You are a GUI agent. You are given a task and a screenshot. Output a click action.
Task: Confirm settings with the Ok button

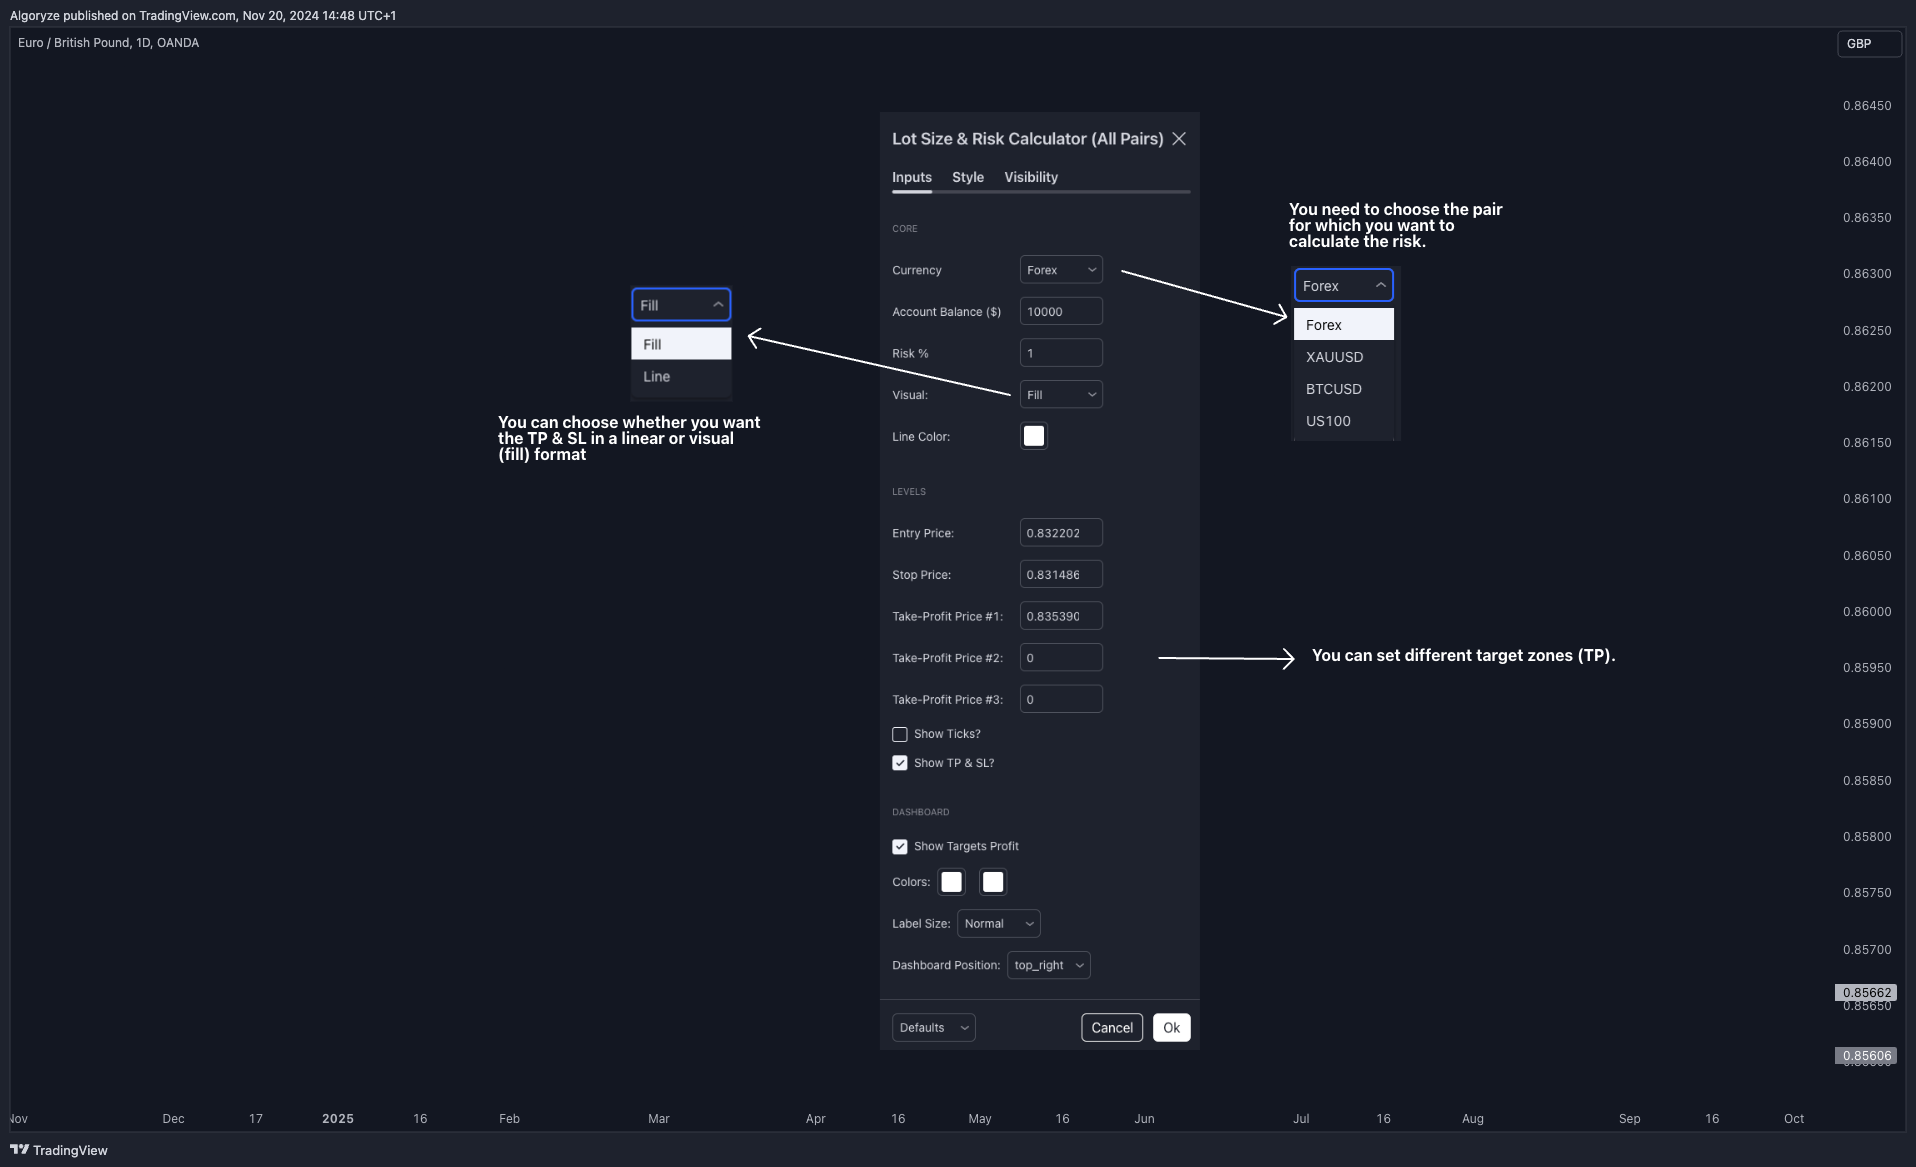click(x=1171, y=1027)
